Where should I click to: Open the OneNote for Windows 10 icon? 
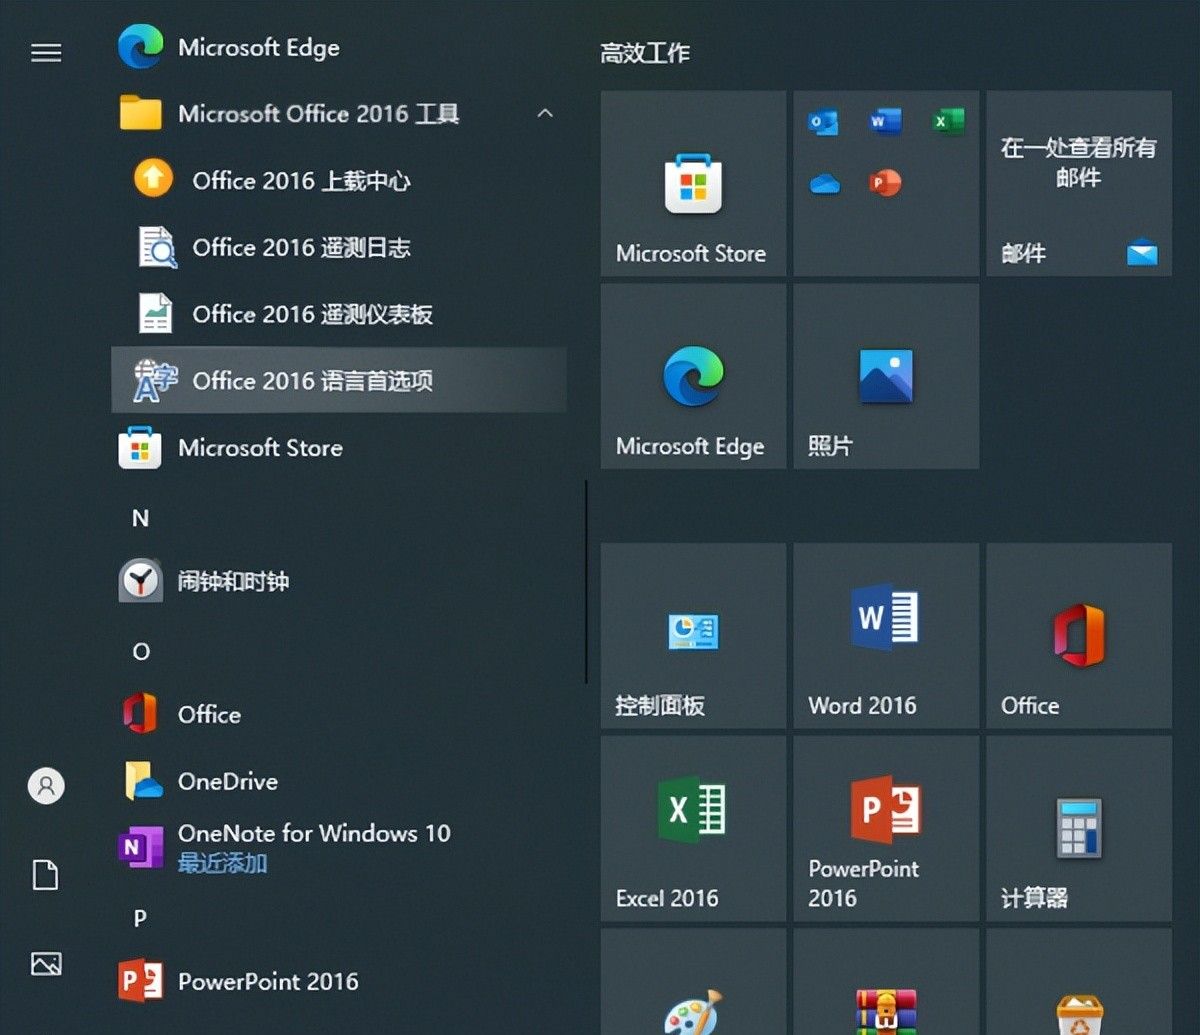point(140,847)
